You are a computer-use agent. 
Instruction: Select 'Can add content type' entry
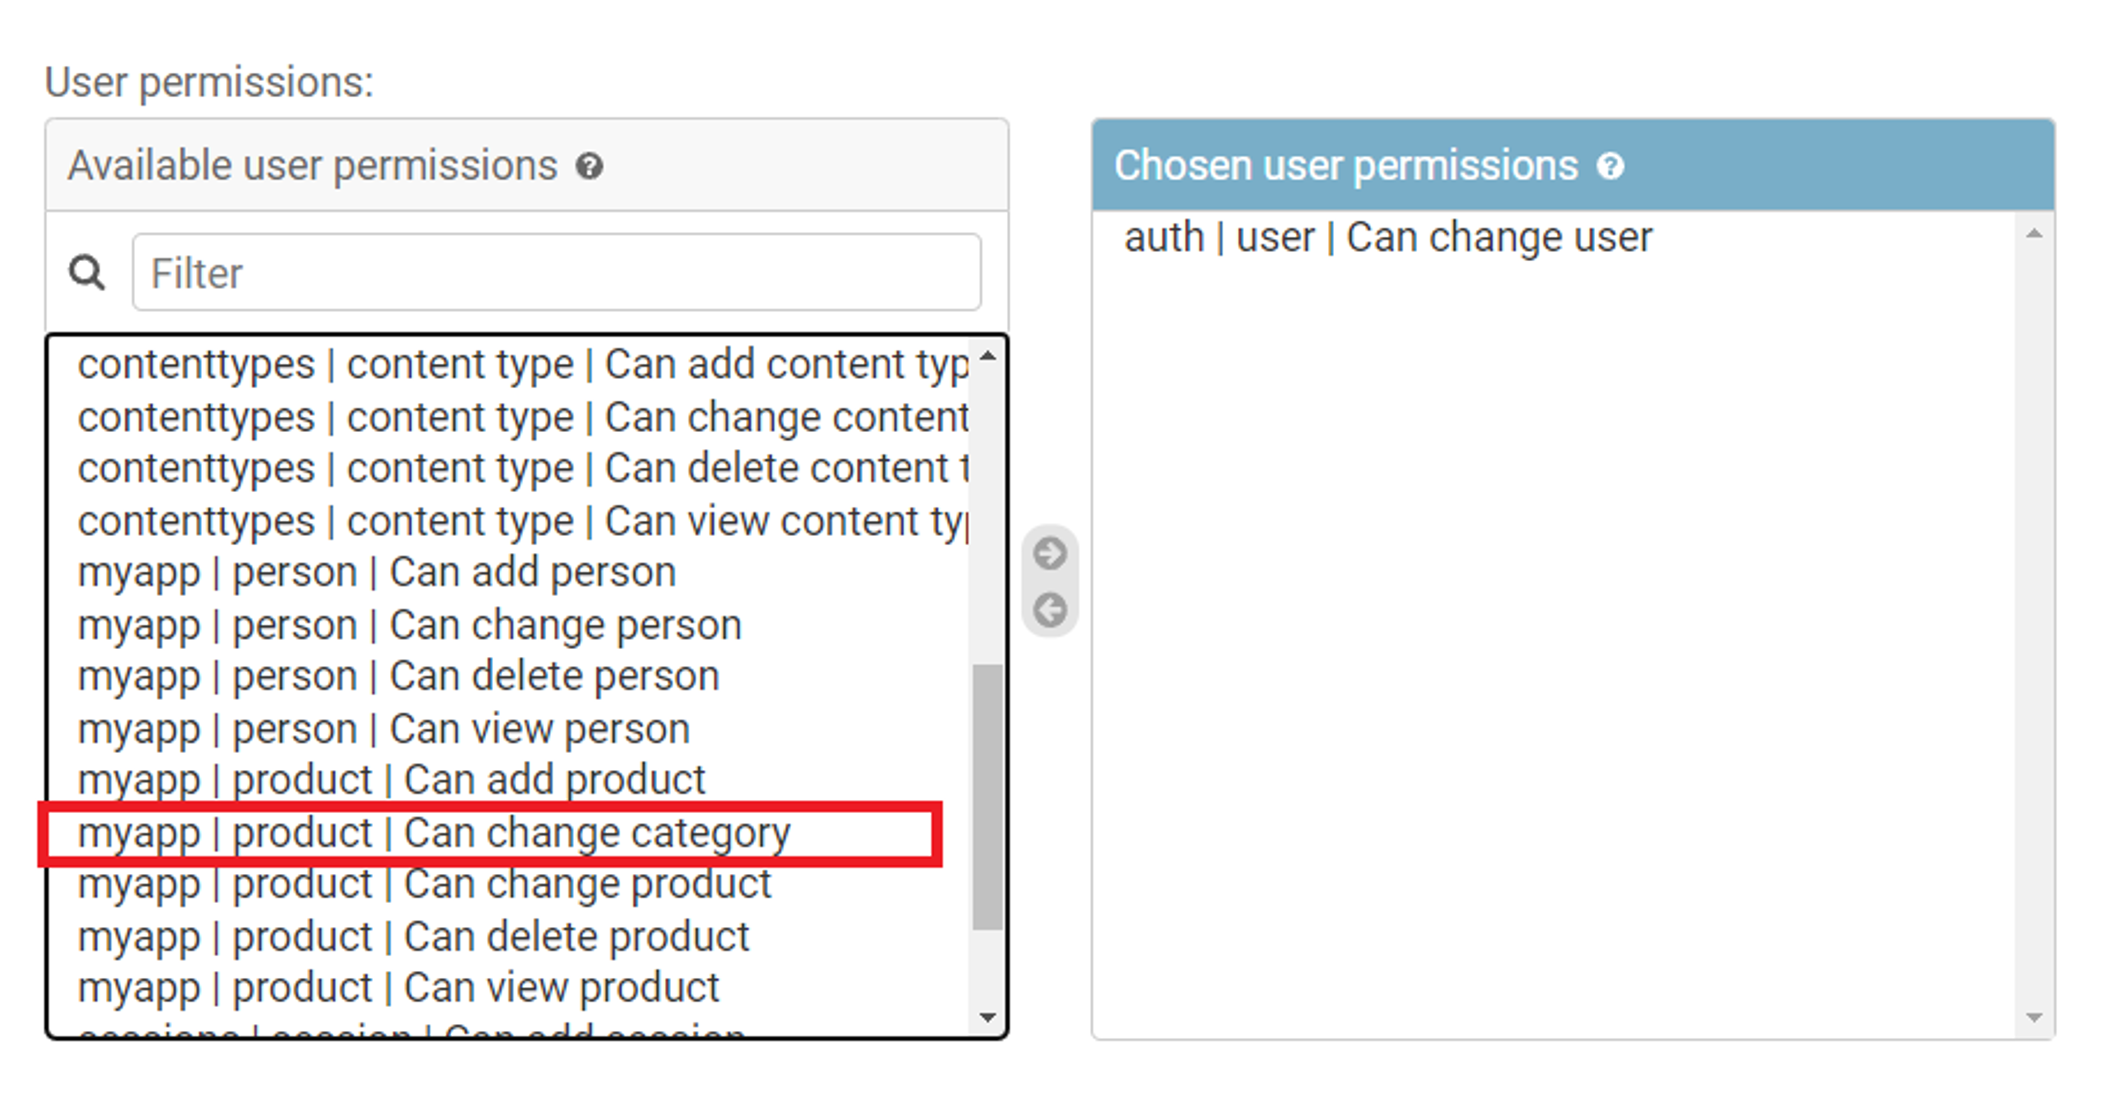click(x=522, y=365)
